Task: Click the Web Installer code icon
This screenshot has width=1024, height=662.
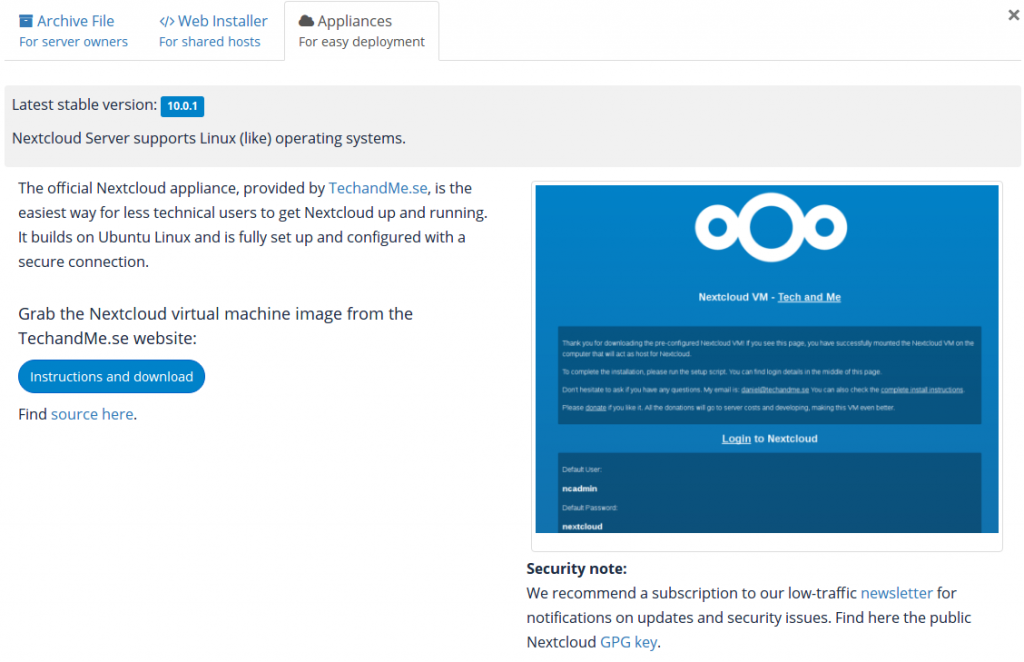Action: (x=167, y=21)
